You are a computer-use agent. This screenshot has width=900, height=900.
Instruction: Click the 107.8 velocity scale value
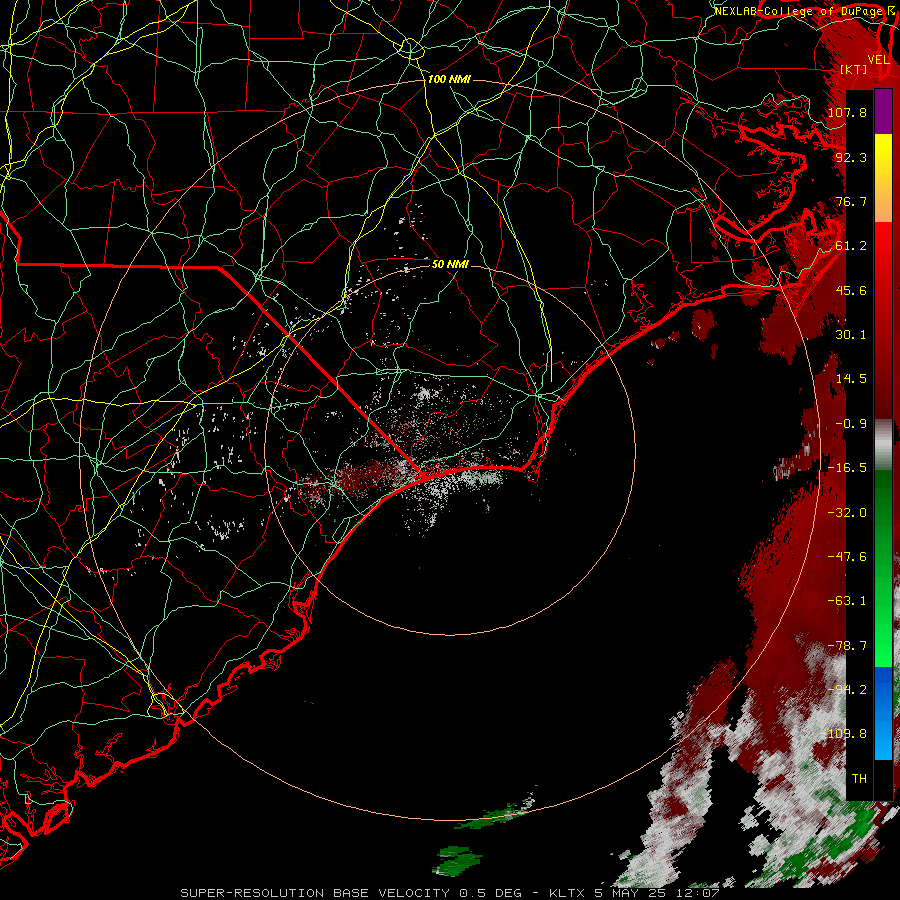(847, 112)
